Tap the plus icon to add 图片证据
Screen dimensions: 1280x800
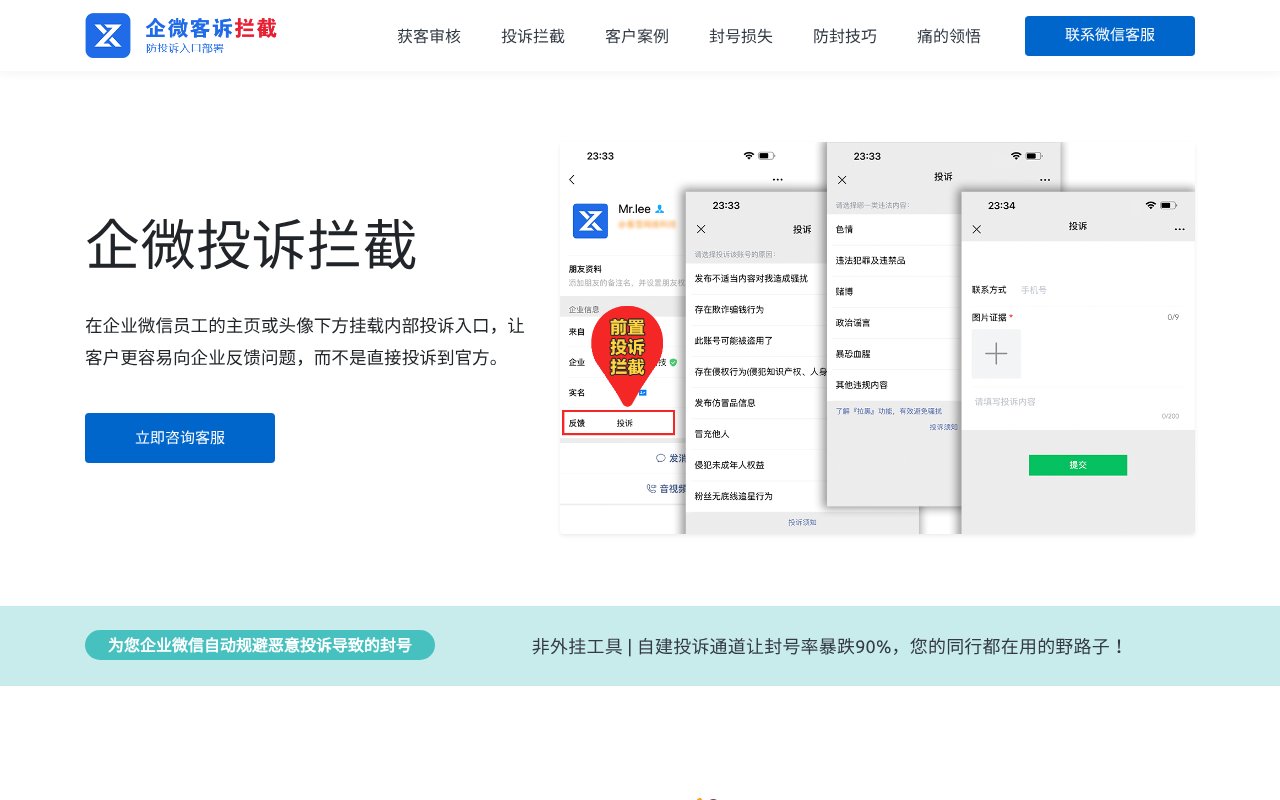pyautogui.click(x=996, y=353)
